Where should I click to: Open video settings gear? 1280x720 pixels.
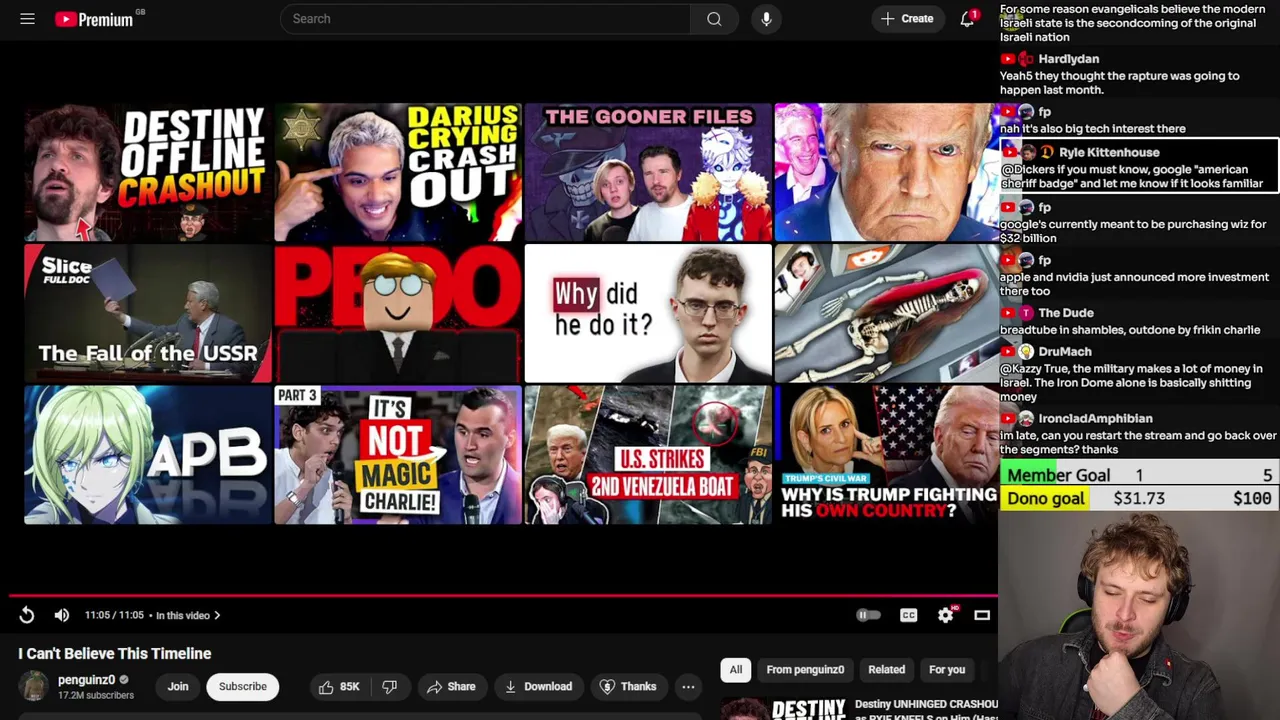pyautogui.click(x=945, y=615)
